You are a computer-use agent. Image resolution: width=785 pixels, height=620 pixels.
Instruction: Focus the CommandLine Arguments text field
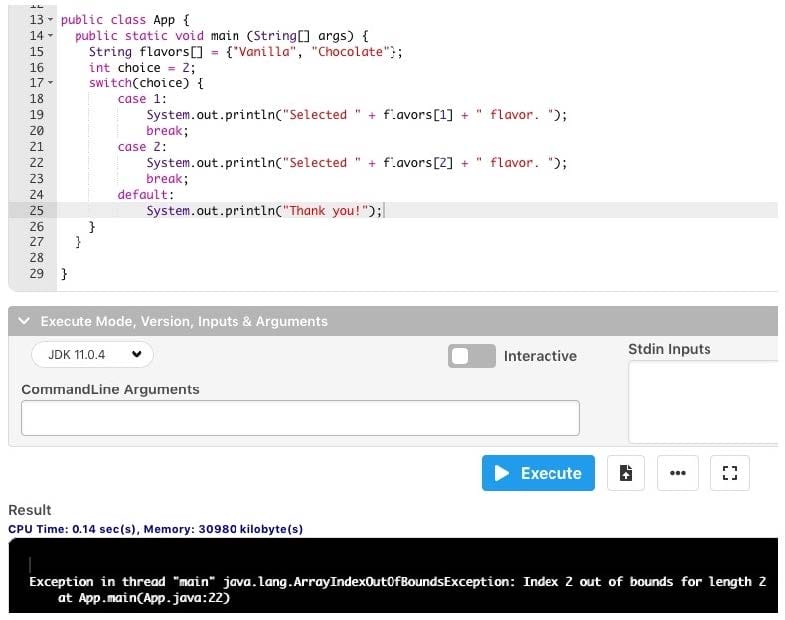tap(300, 418)
